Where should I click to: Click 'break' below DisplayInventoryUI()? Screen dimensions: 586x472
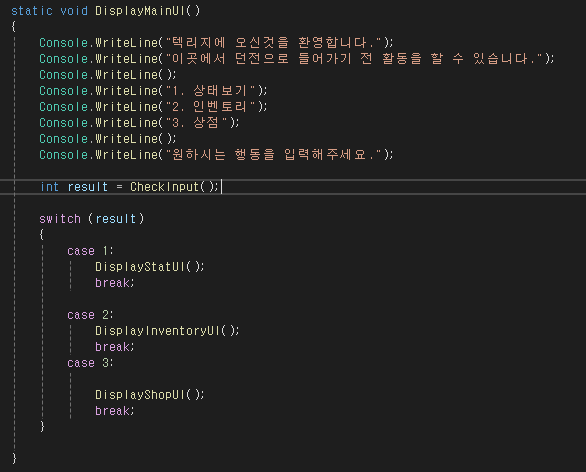click(112, 347)
